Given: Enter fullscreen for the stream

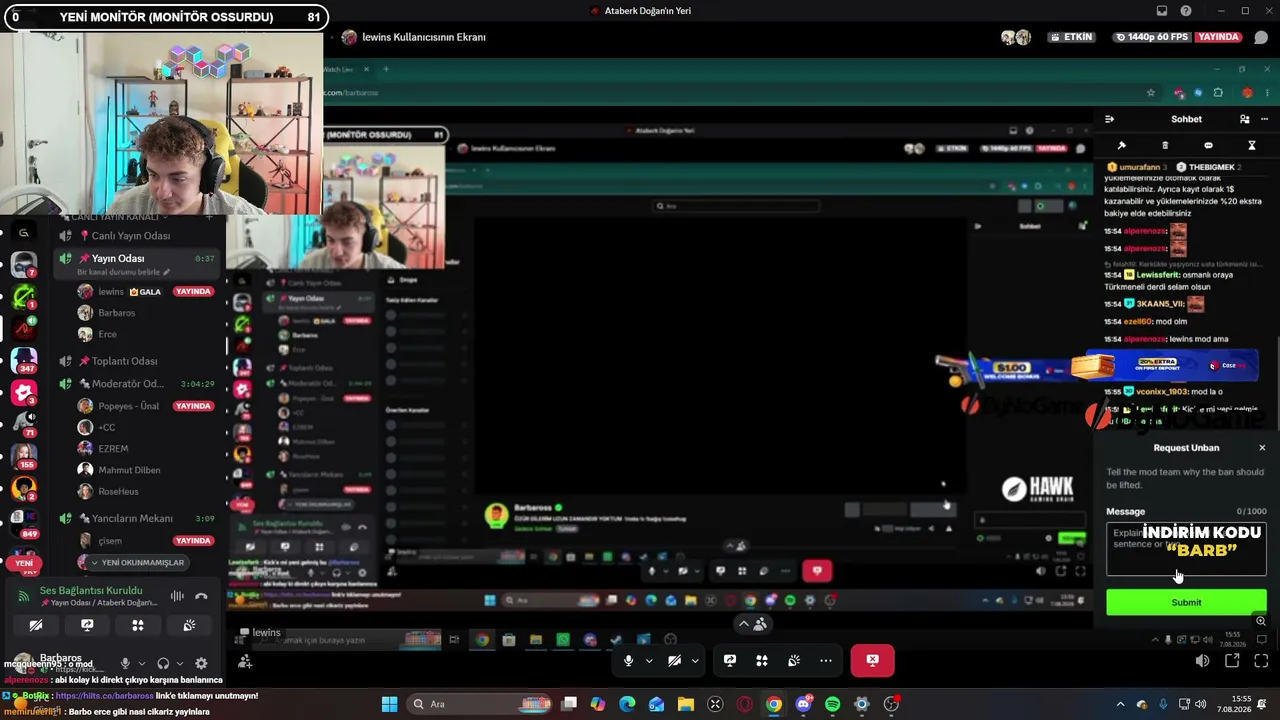Looking at the screenshot, I should 1261,660.
